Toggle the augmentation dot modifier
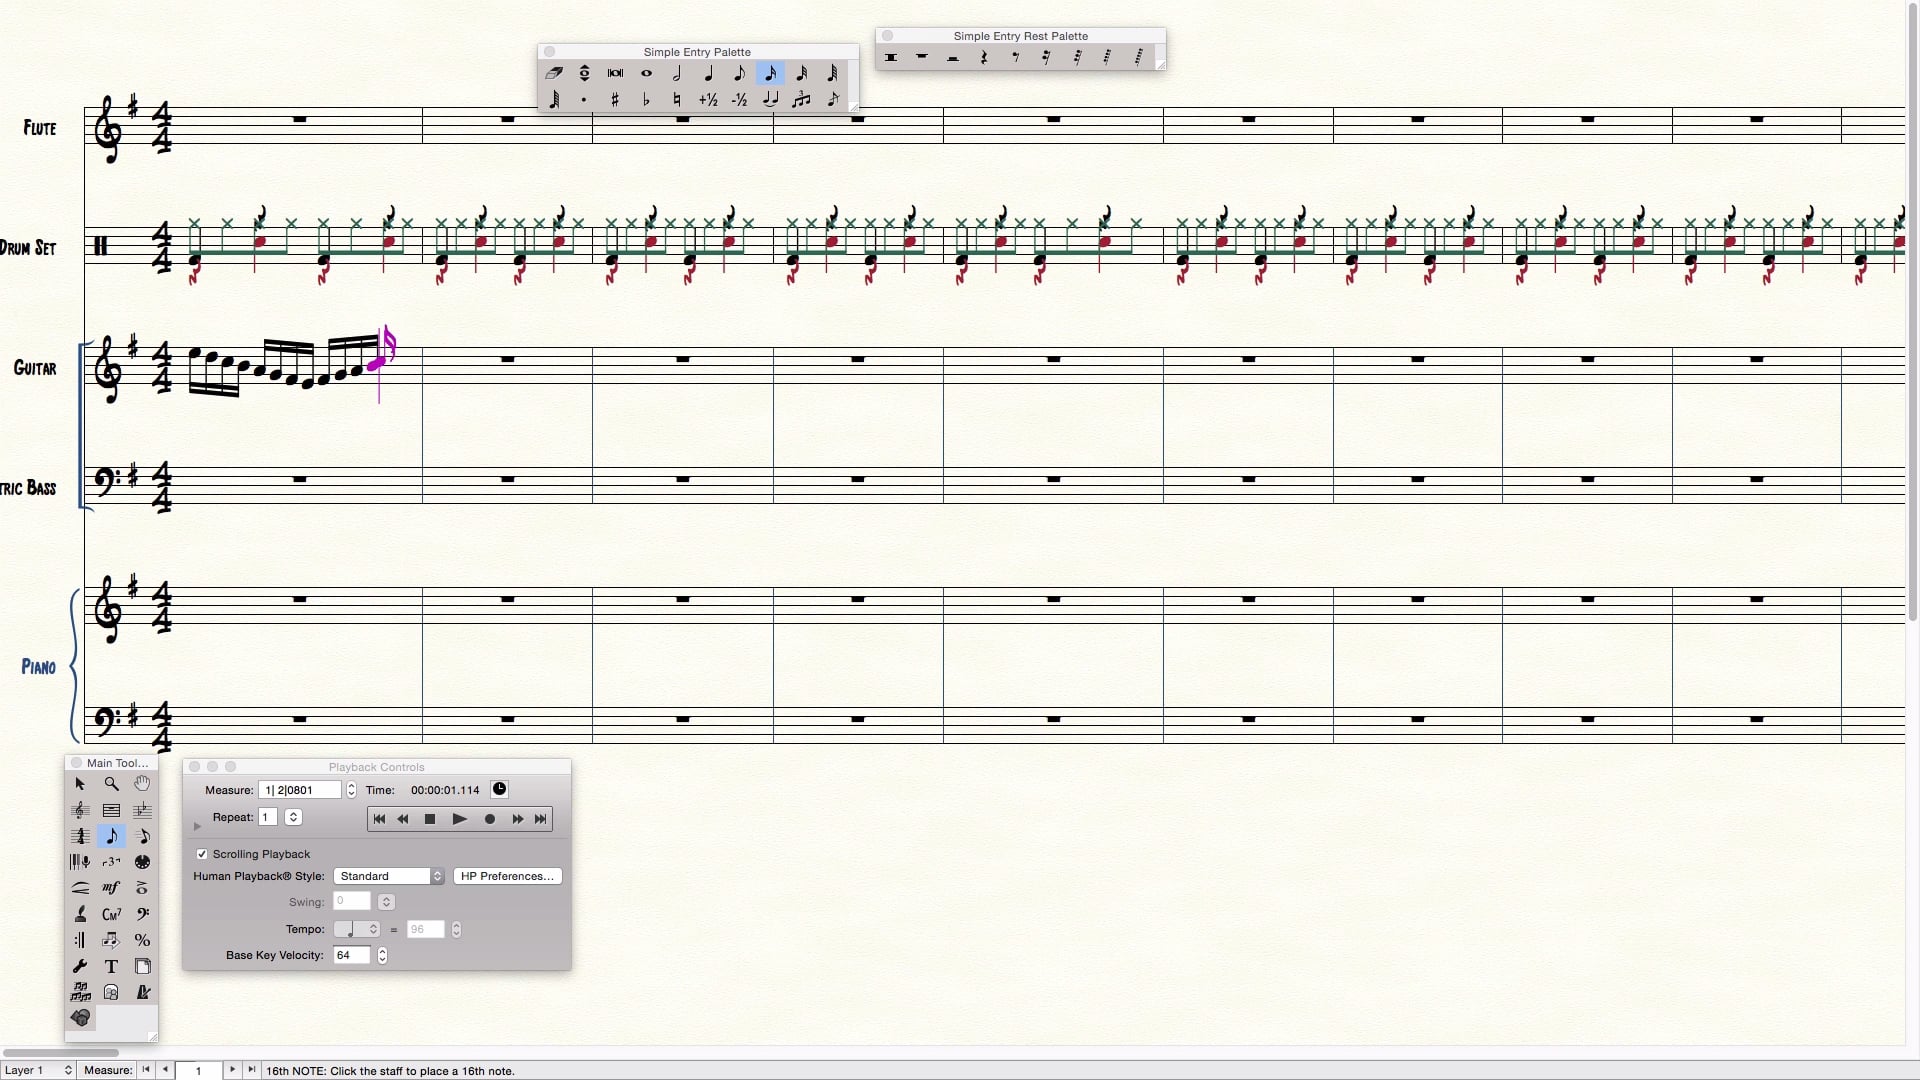Viewport: 1920px width, 1080px height. click(x=584, y=99)
